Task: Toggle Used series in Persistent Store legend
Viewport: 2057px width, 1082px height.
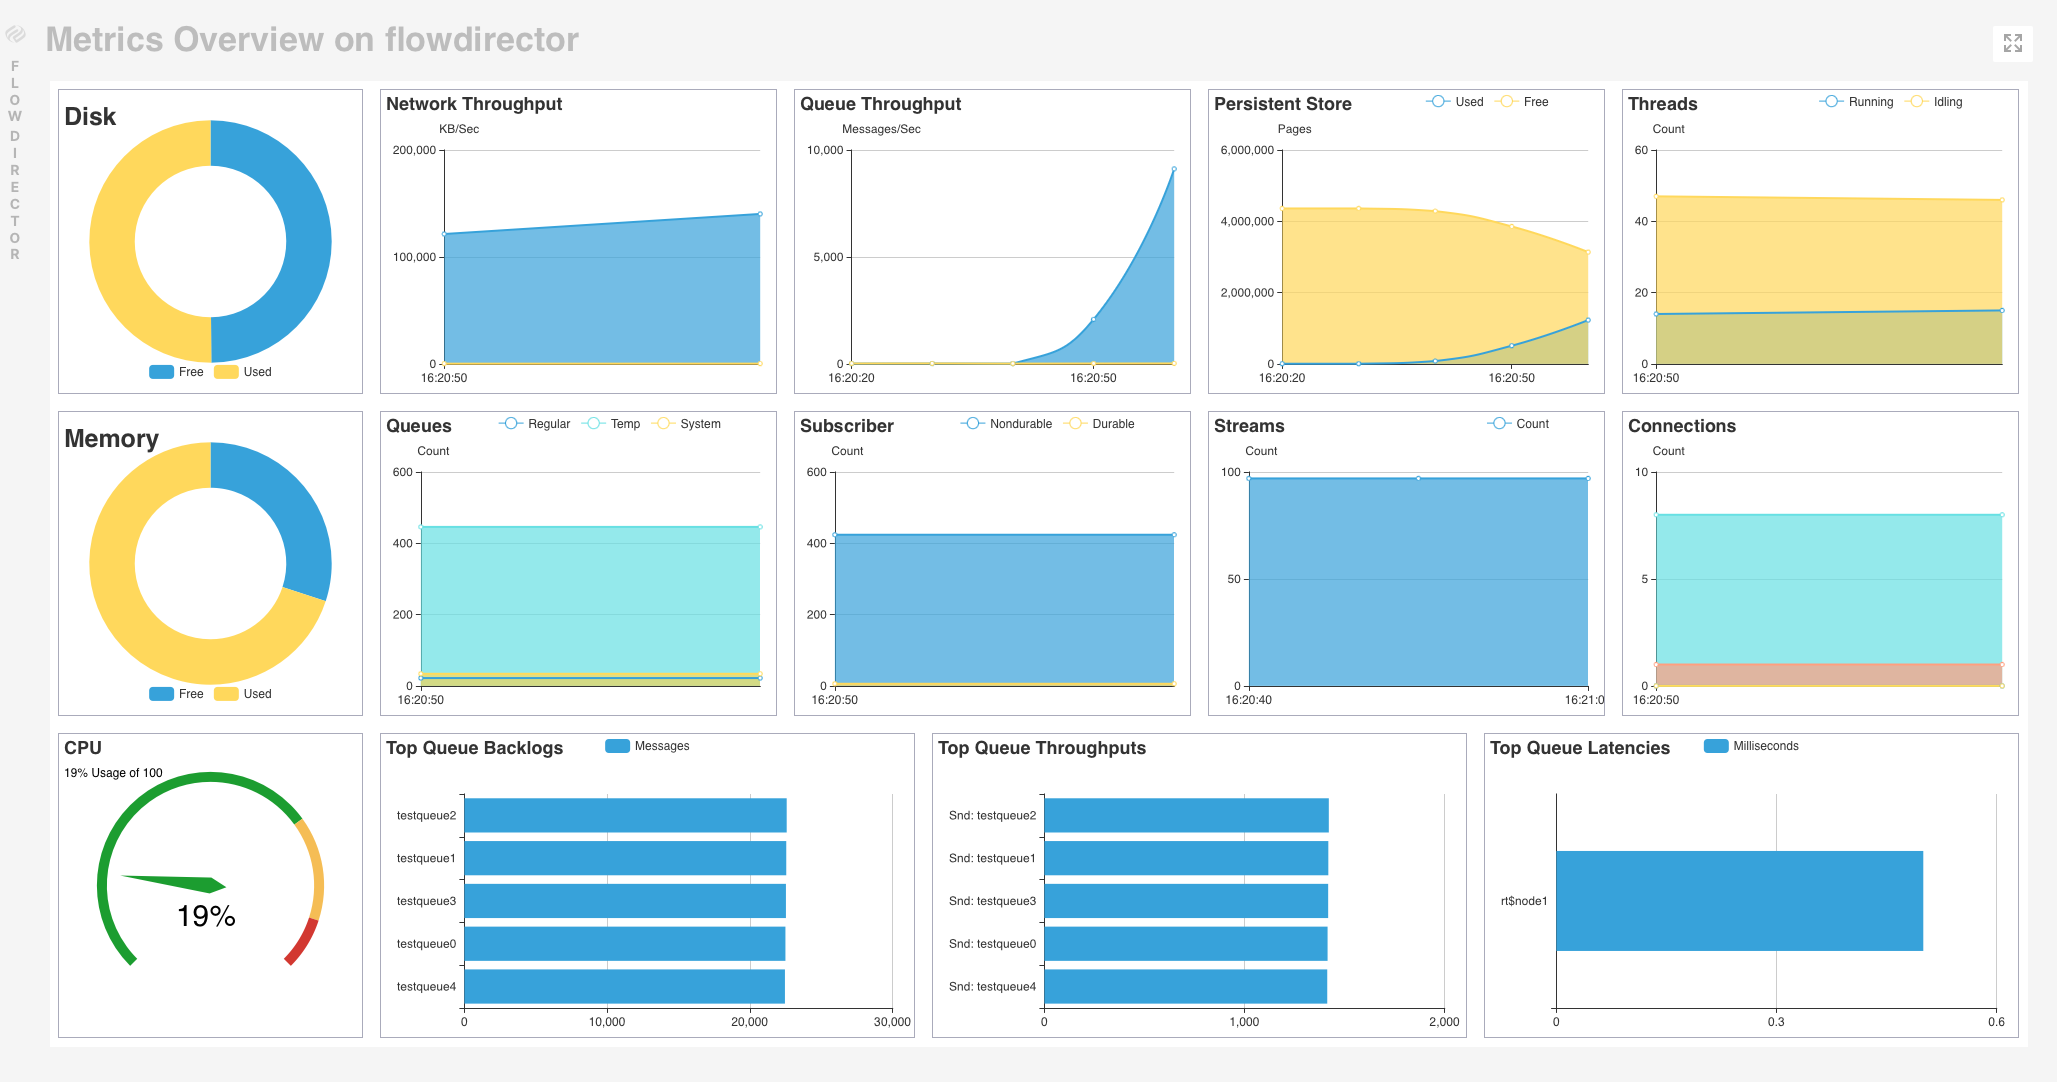Action: pyautogui.click(x=1438, y=102)
